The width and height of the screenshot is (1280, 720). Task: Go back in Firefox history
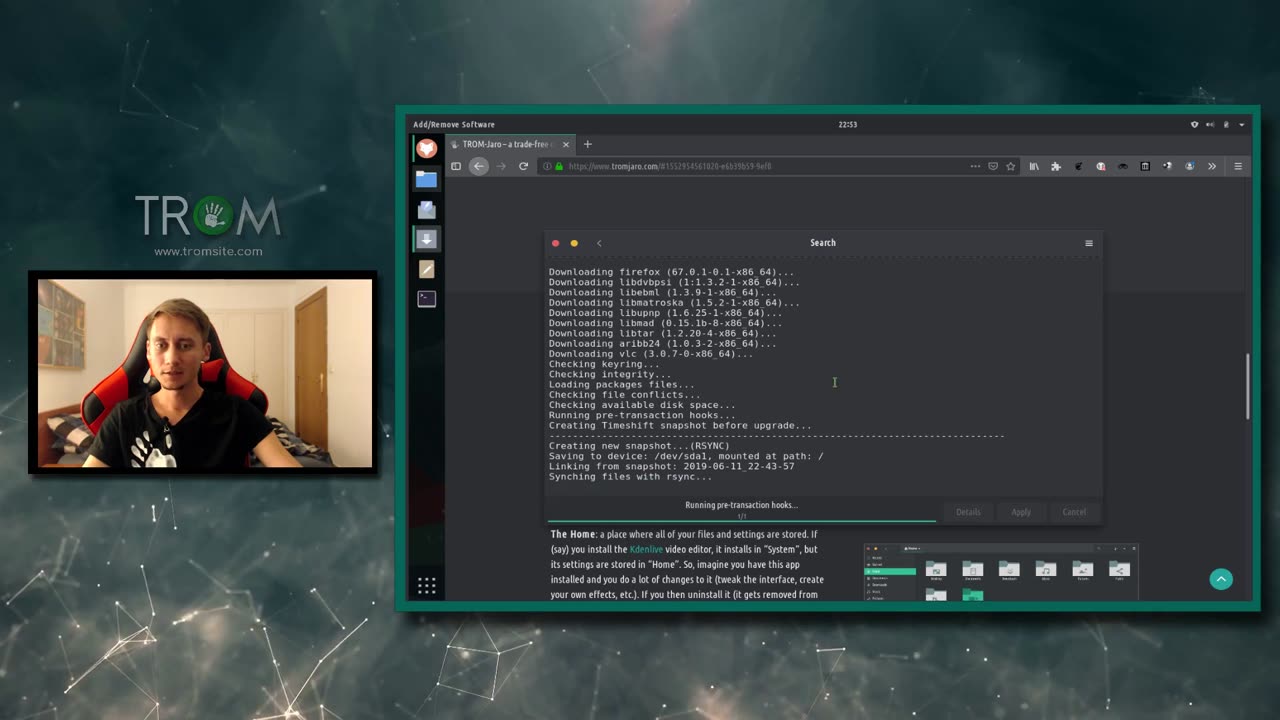(479, 166)
